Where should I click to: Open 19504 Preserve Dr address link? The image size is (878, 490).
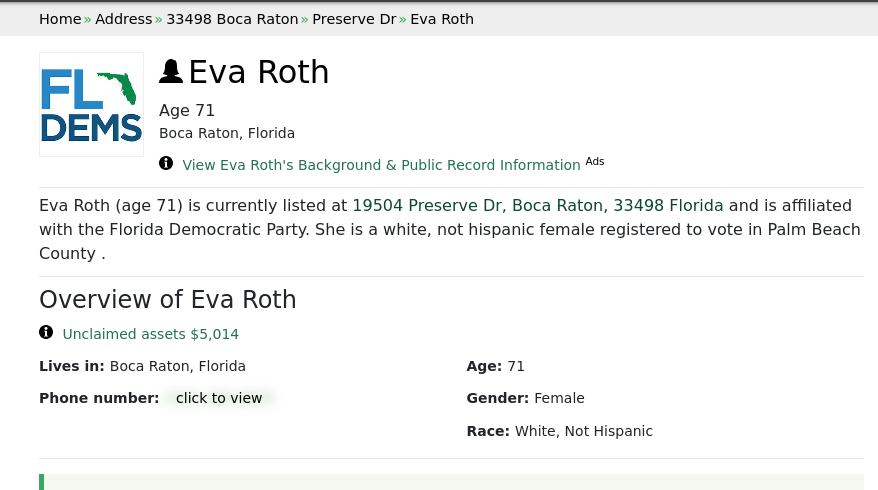tap(538, 206)
